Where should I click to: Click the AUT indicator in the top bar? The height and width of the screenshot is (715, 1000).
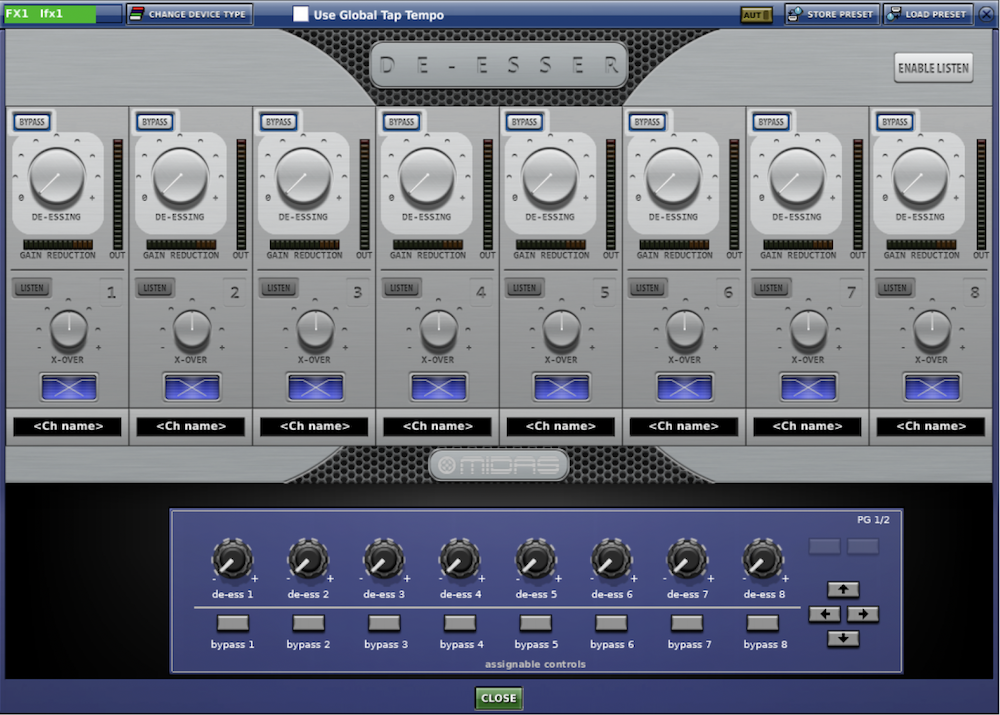[755, 14]
